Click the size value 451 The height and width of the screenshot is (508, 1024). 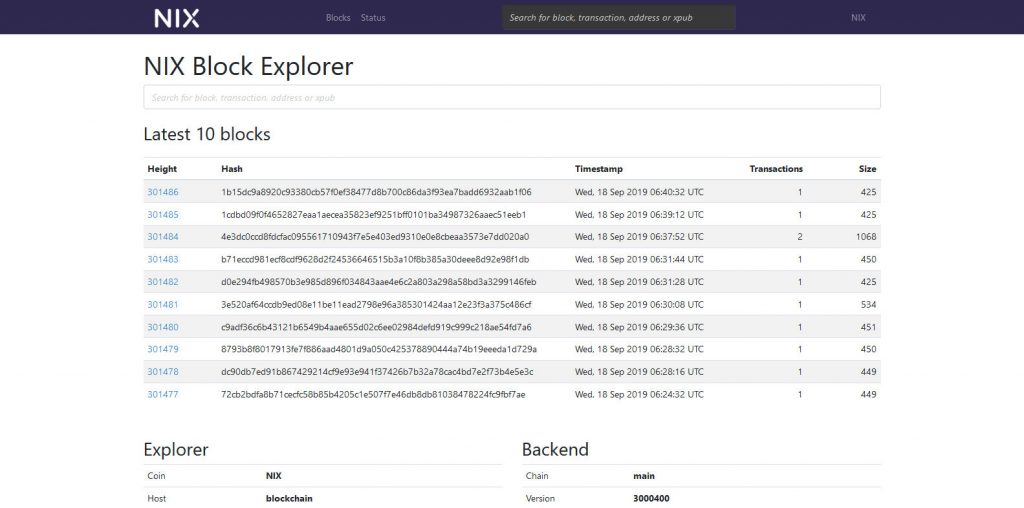click(x=869, y=327)
